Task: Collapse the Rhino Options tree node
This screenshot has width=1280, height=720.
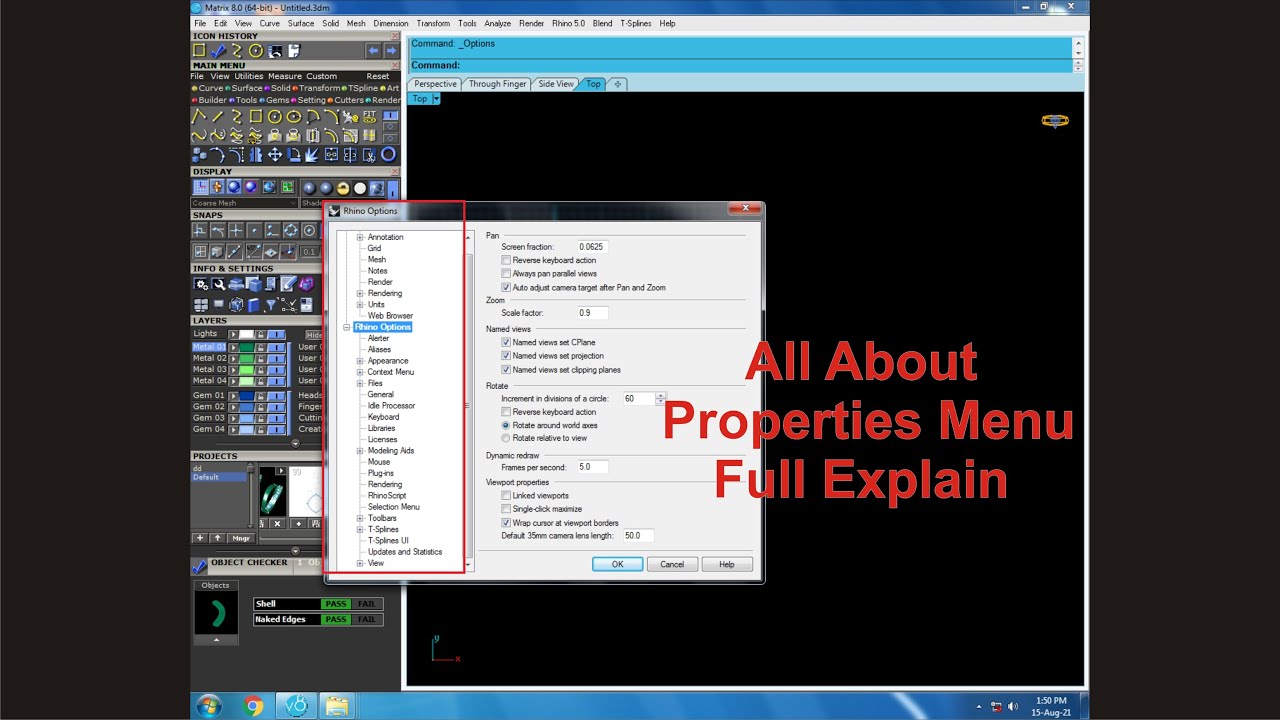Action: [347, 327]
